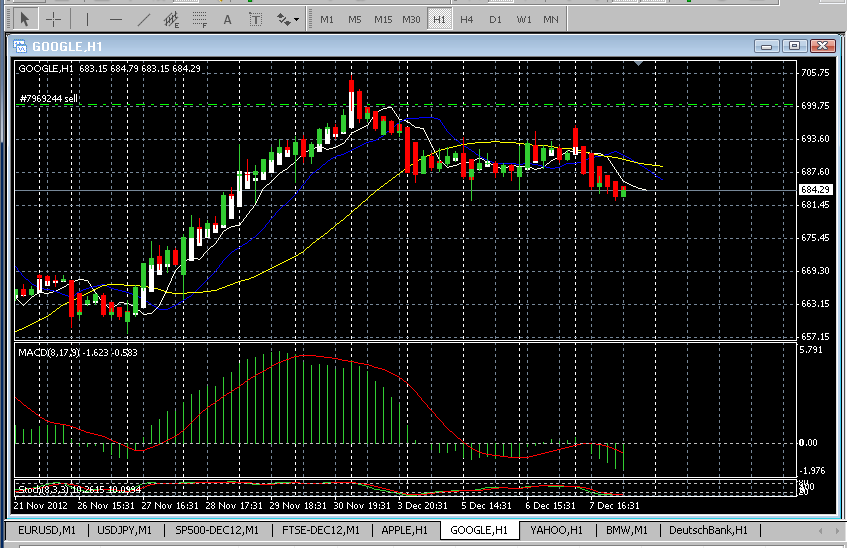Image resolution: width=847 pixels, height=548 pixels.
Task: Open the BMW,M1 chart tab
Action: pyautogui.click(x=627, y=530)
